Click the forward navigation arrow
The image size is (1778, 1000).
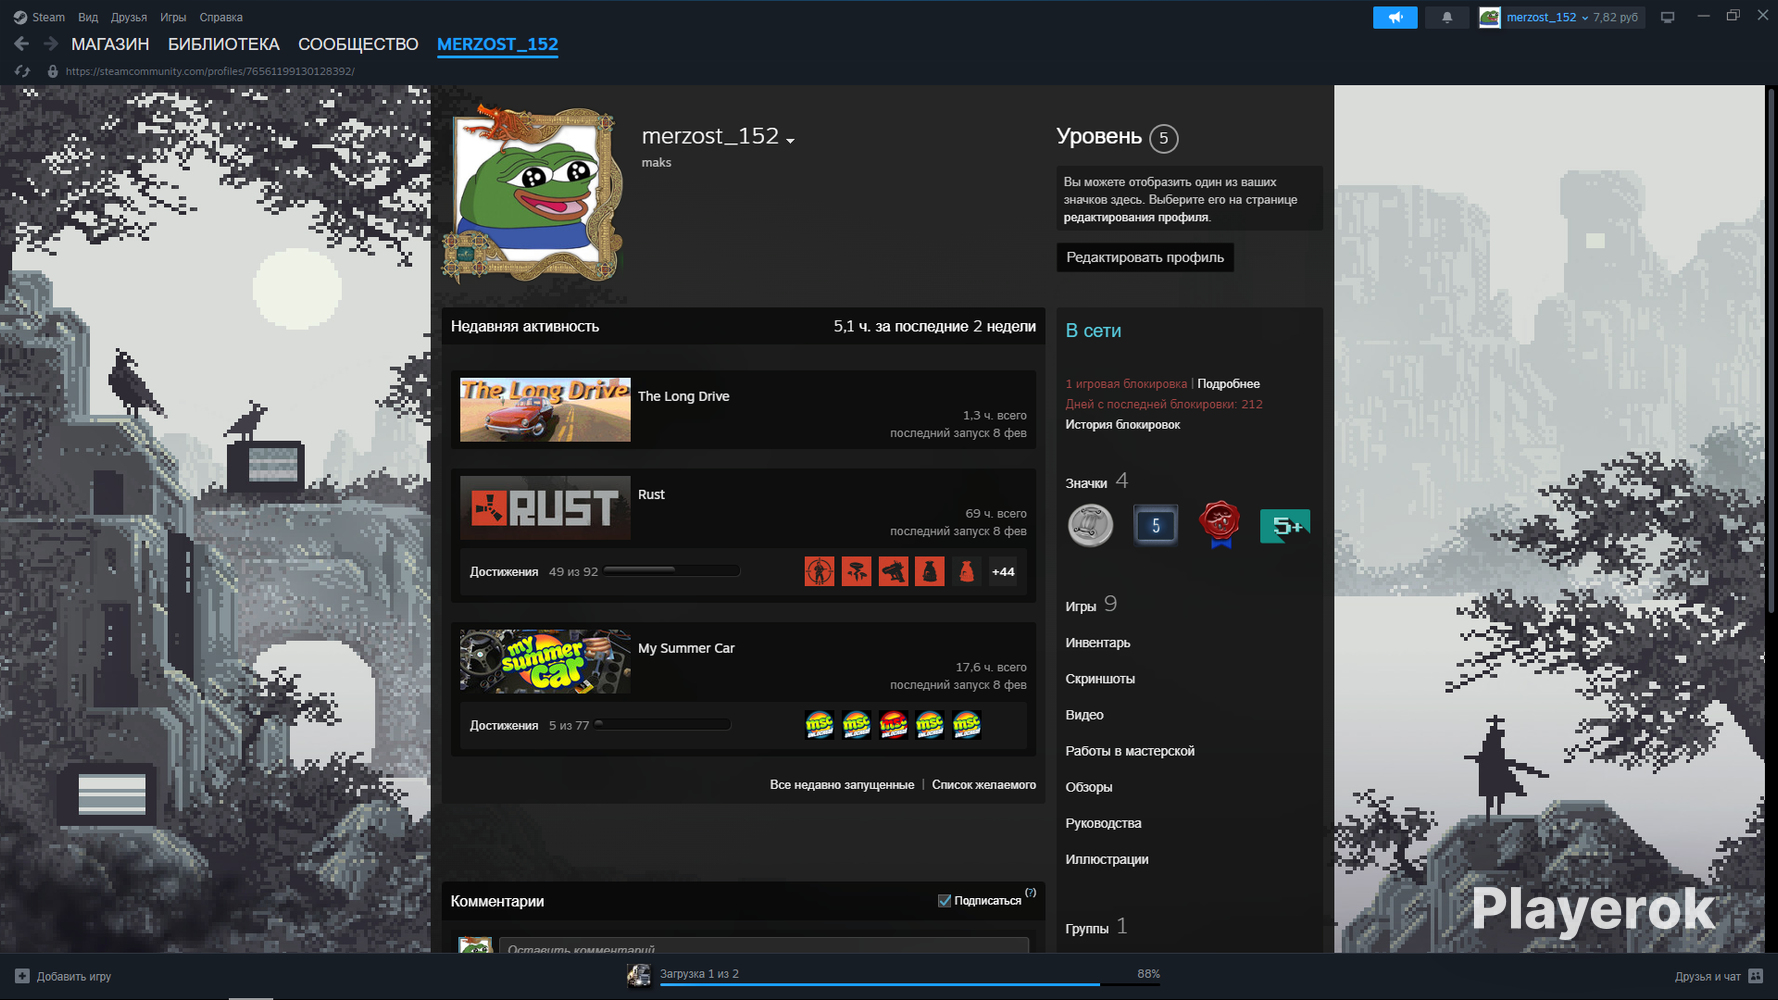click(50, 44)
